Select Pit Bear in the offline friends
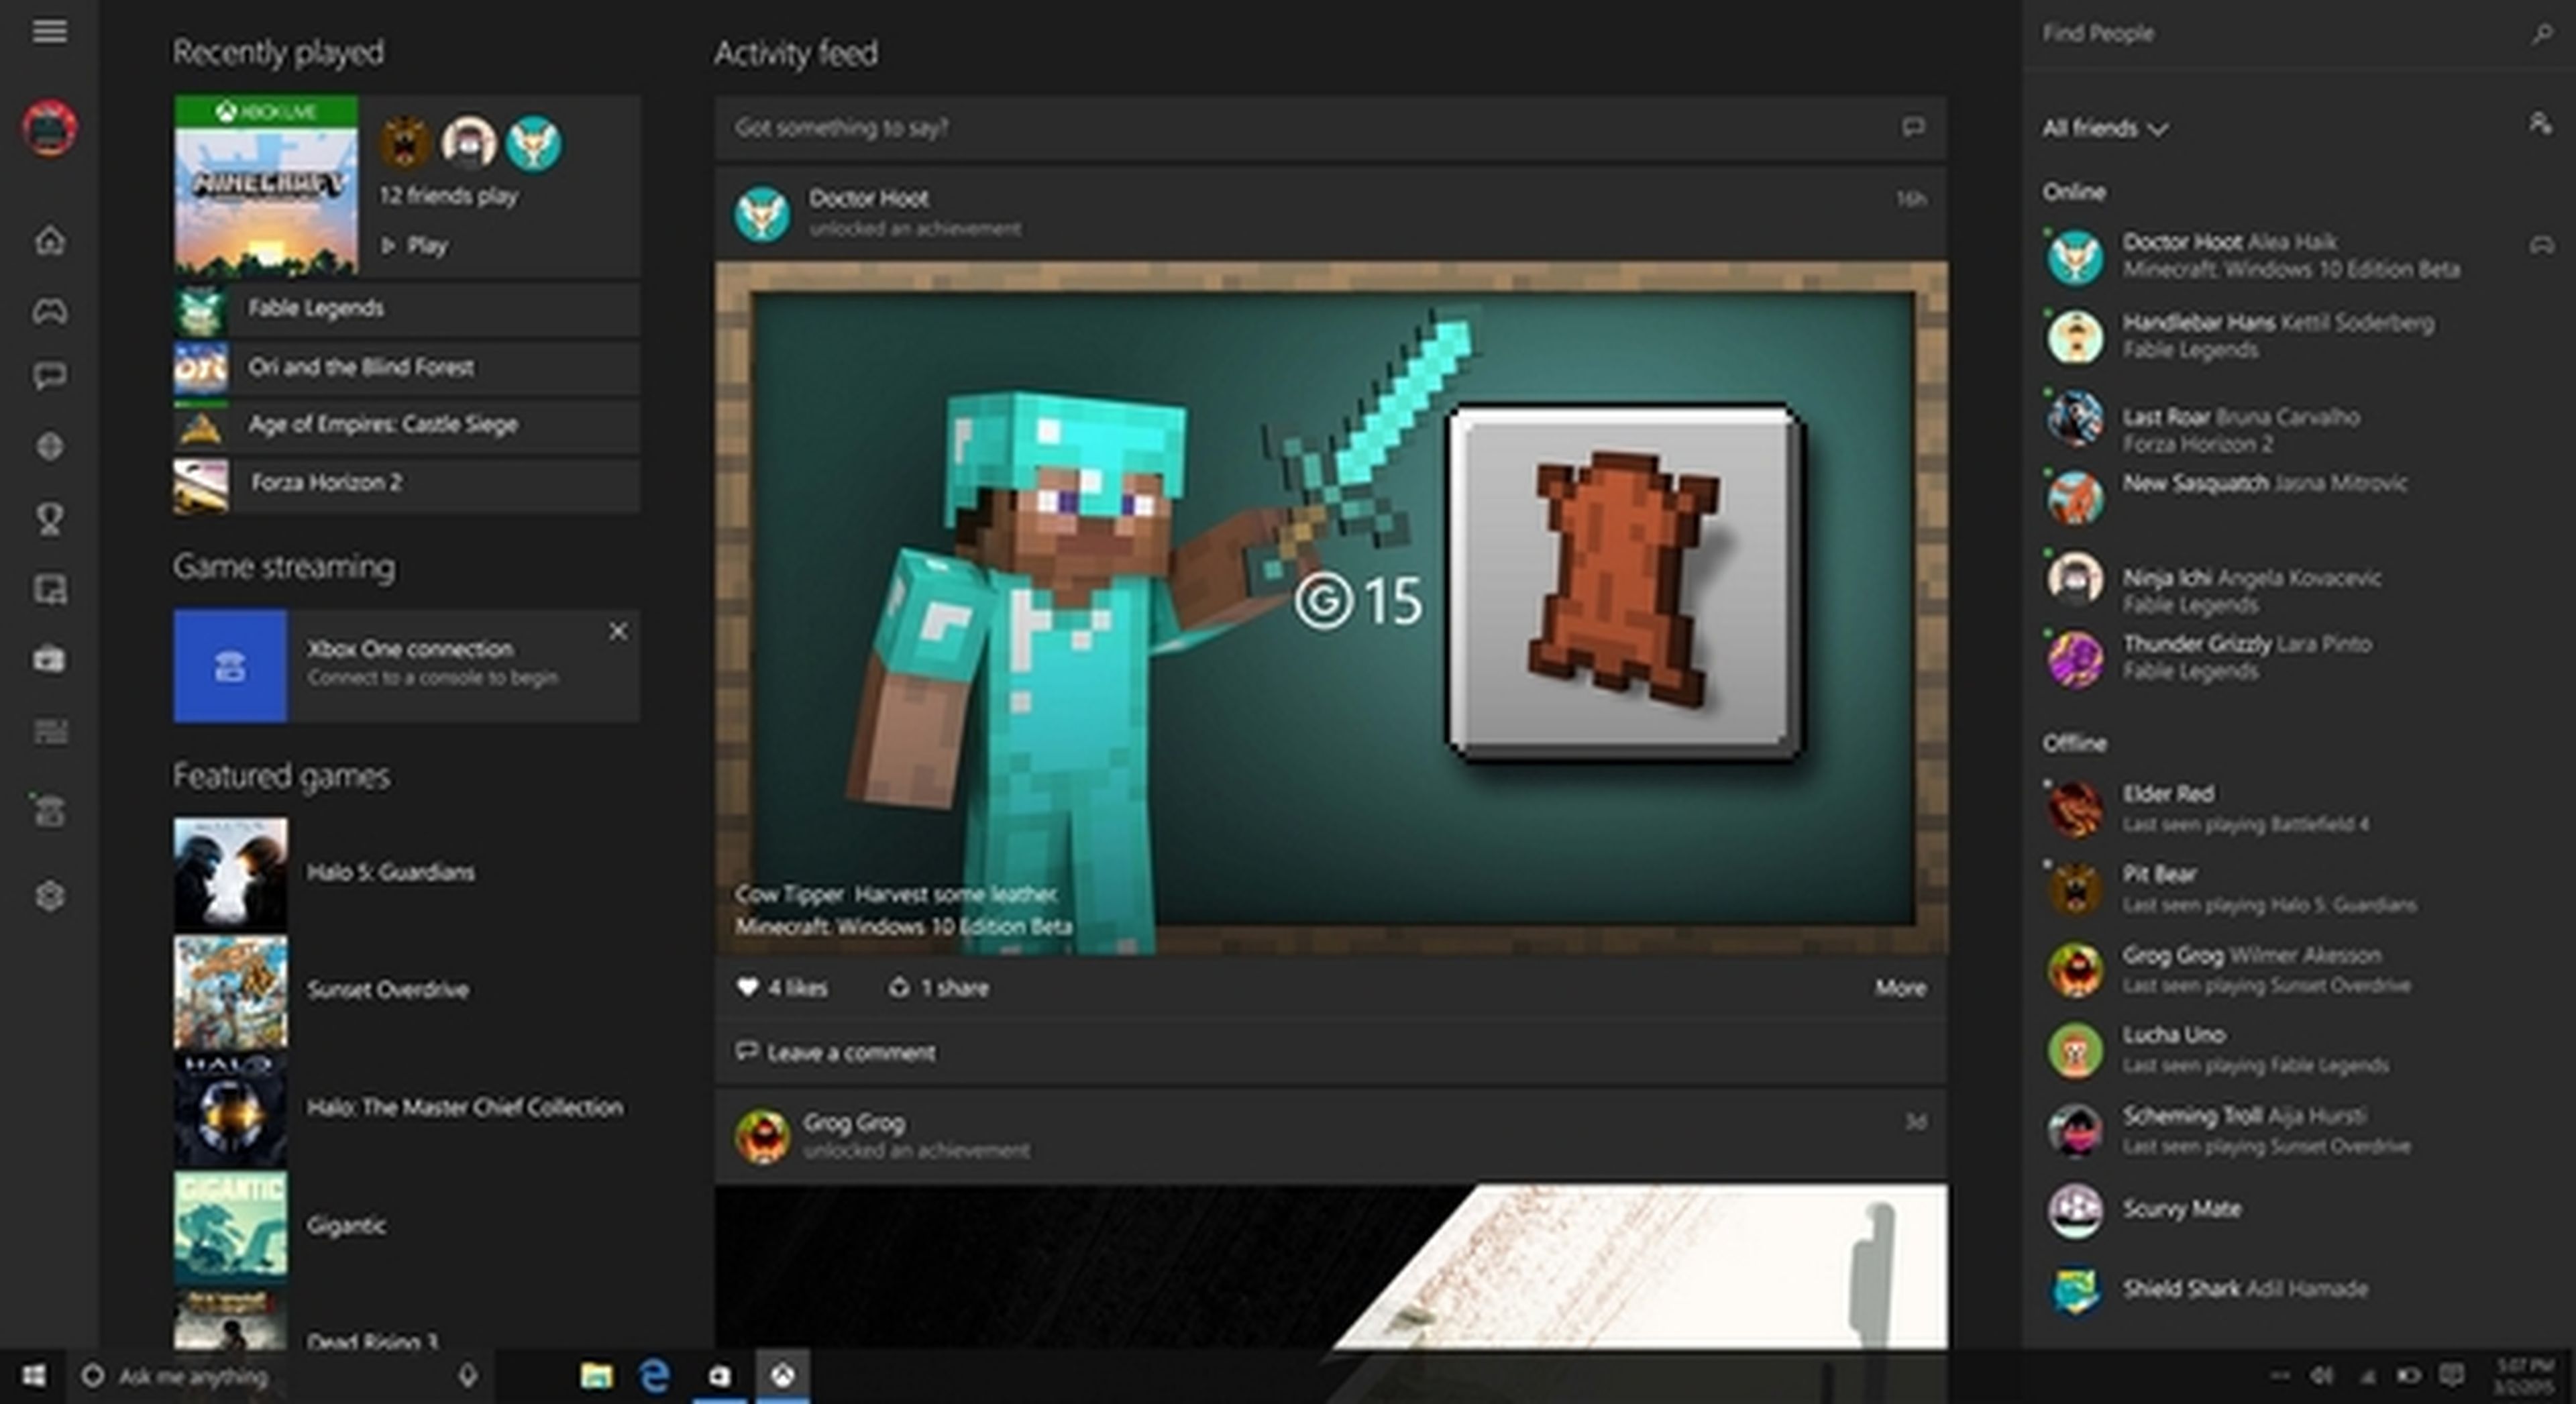This screenshot has height=1404, width=2576. [x=2298, y=888]
